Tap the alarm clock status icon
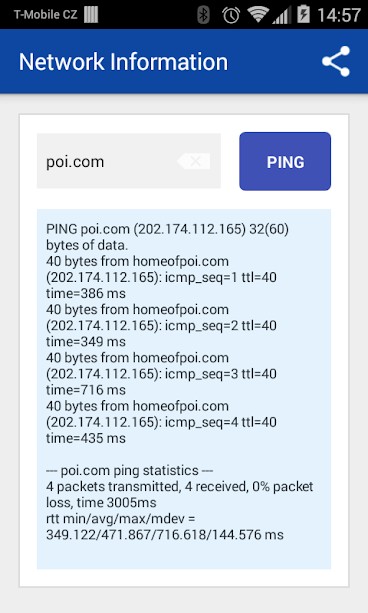The image size is (368, 613). [x=231, y=15]
